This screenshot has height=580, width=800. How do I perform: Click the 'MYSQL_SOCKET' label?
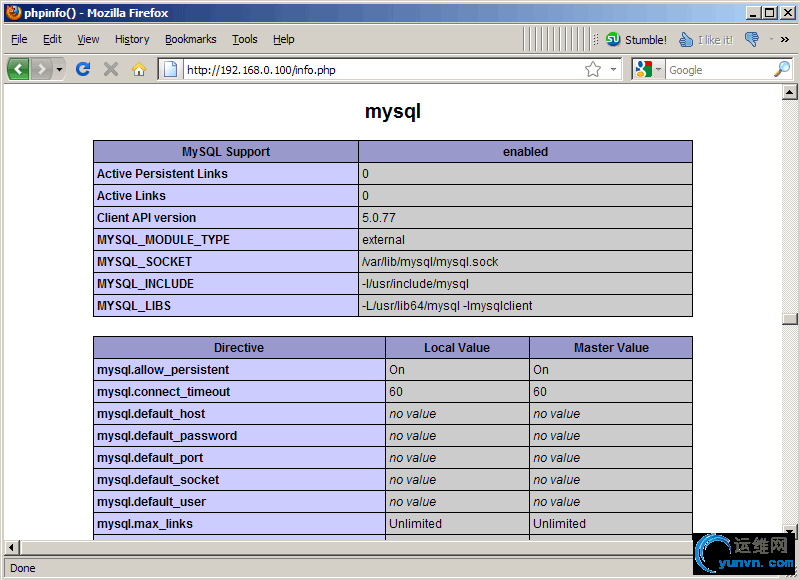tap(144, 262)
